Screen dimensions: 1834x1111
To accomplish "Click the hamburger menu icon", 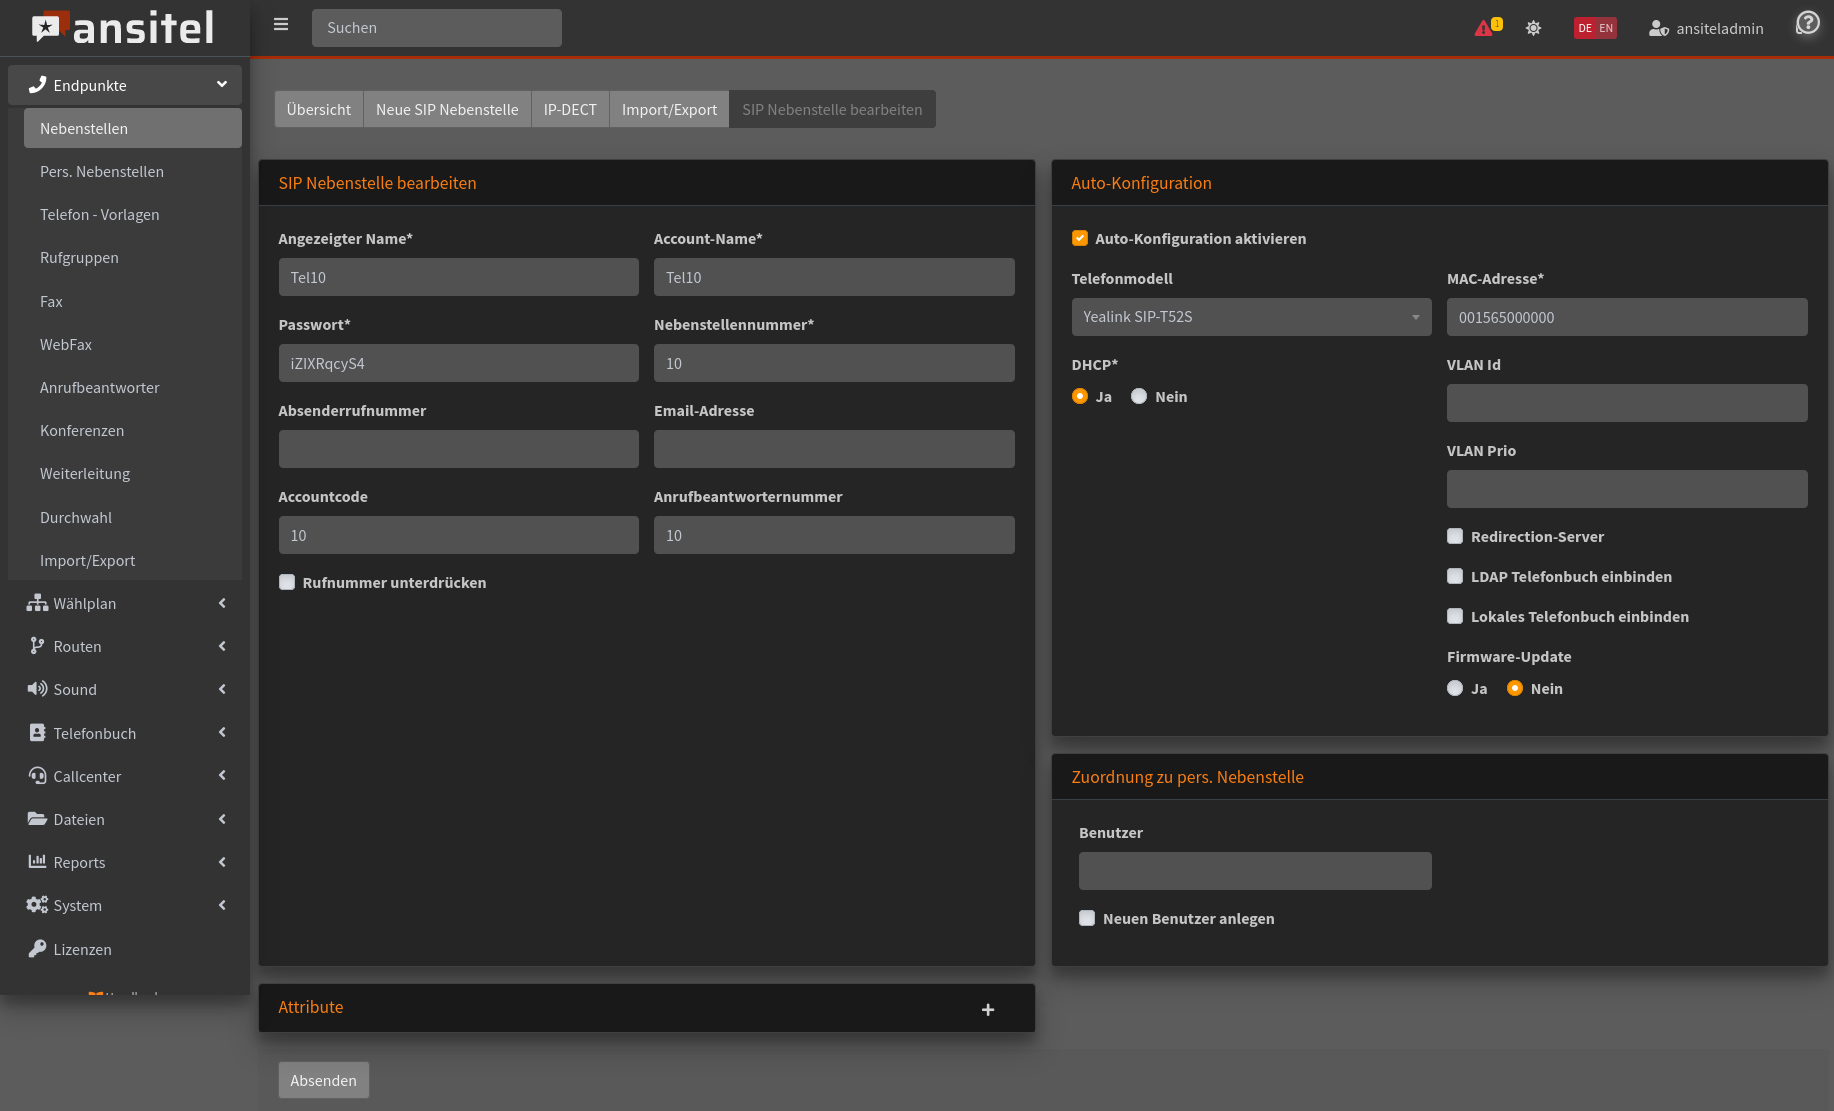I will [281, 25].
